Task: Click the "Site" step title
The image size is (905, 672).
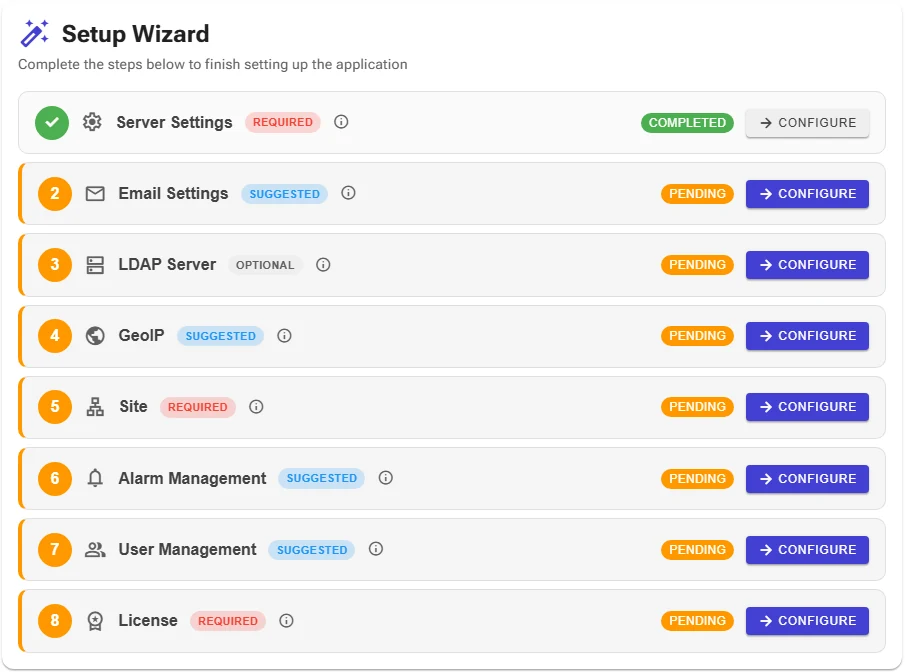Action: [x=133, y=406]
